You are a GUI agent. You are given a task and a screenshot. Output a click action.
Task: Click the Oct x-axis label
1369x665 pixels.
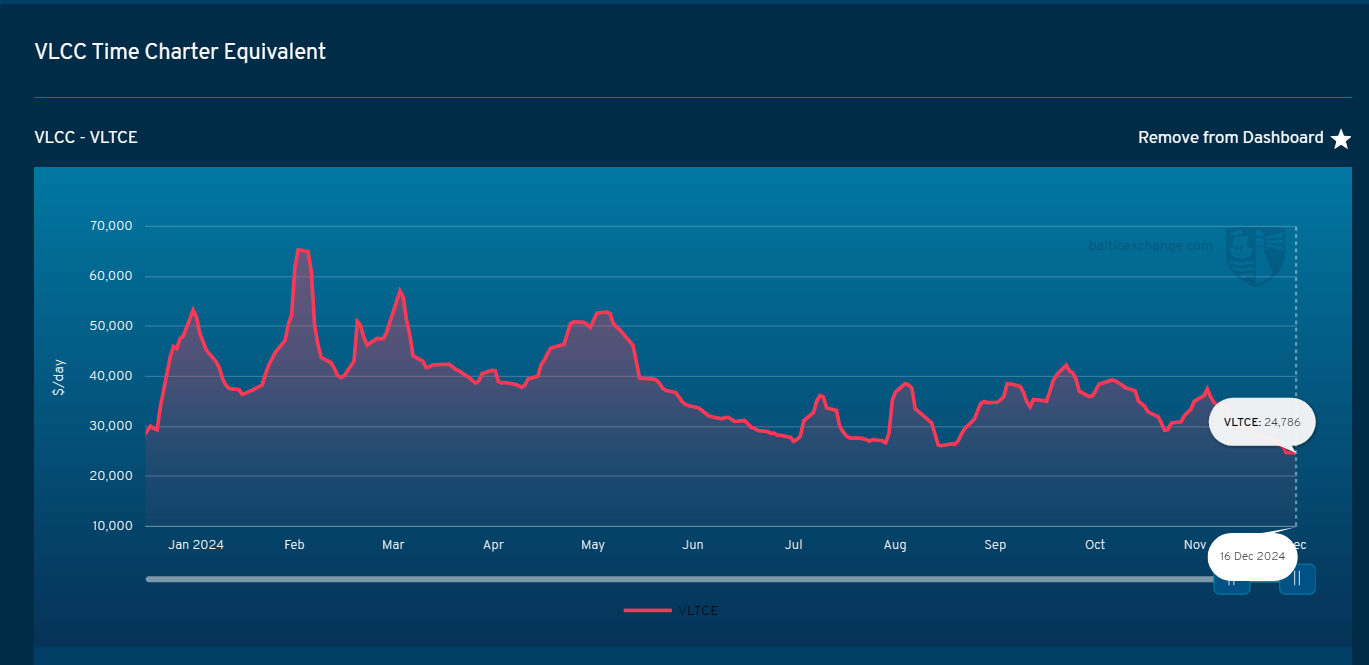[x=1095, y=545]
